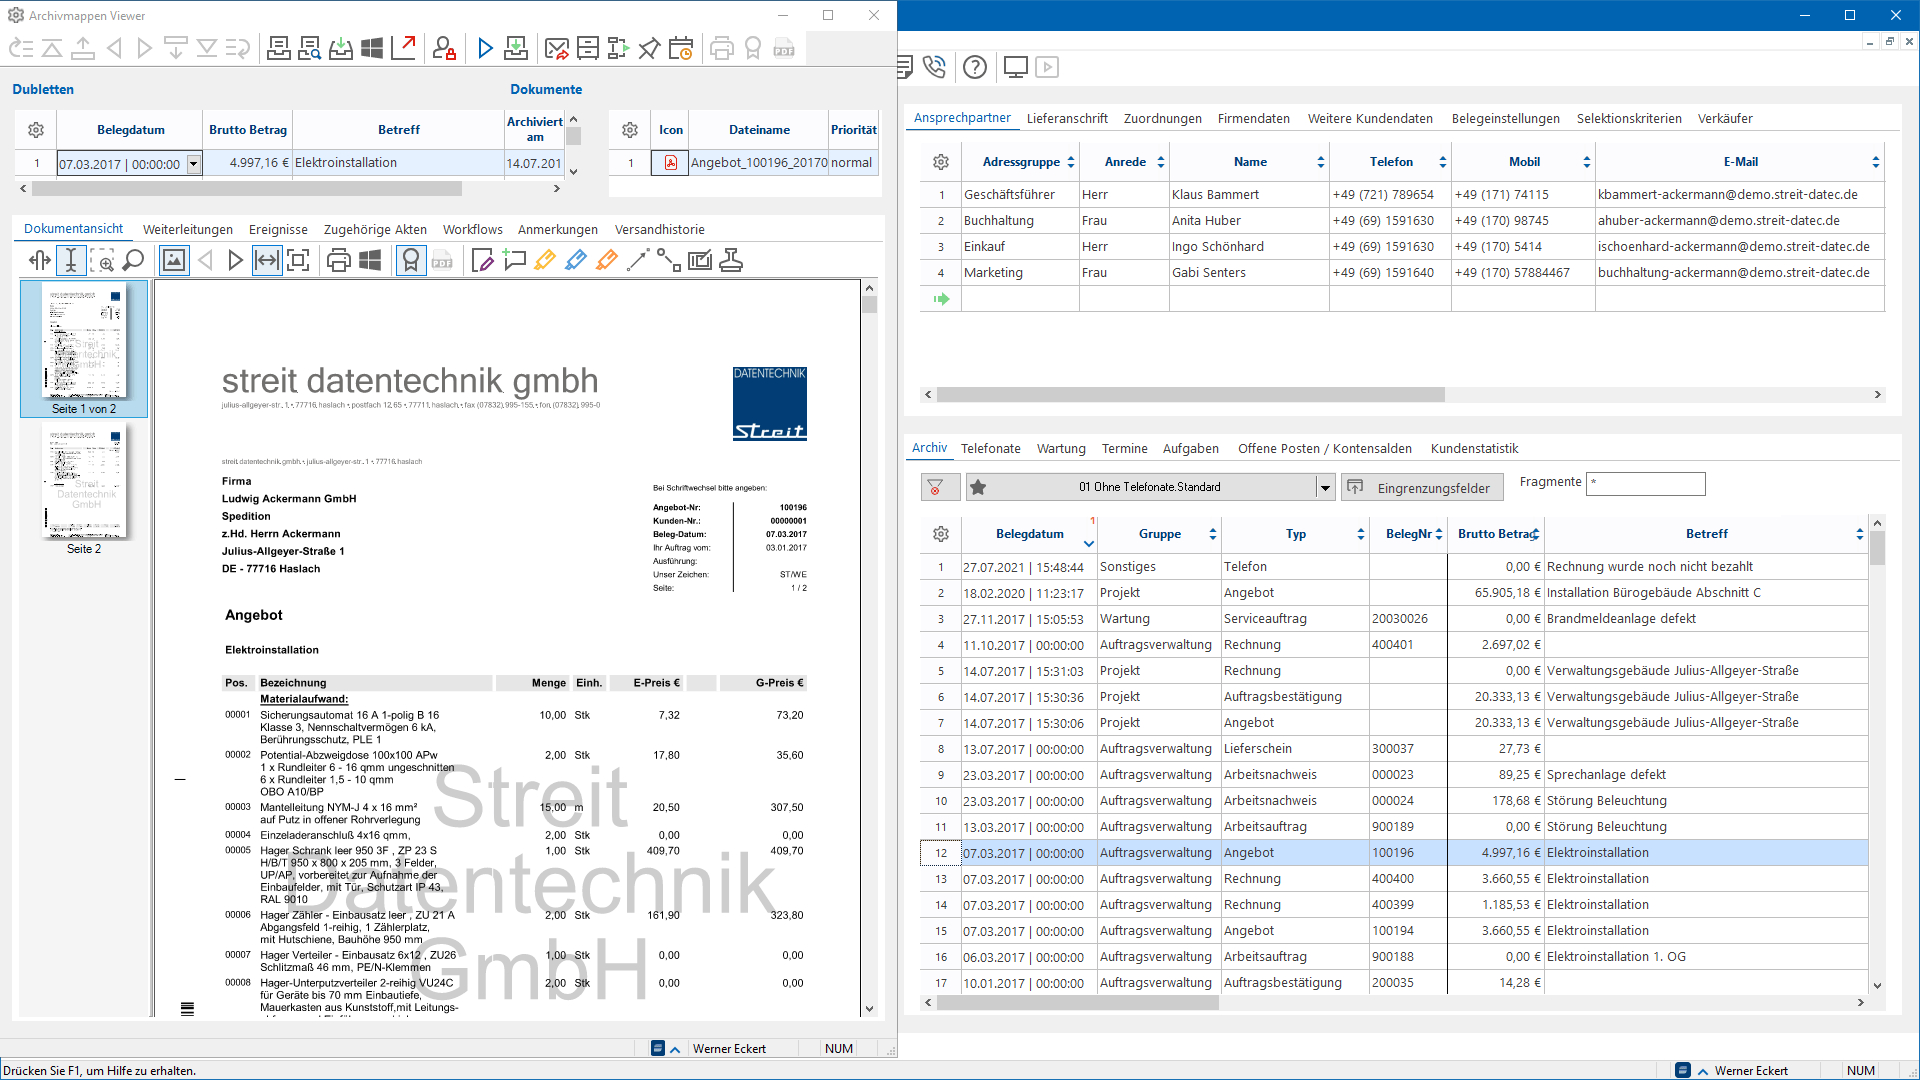
Task: Click the blue play arrow in the top toolbar
Action: [x=485, y=48]
